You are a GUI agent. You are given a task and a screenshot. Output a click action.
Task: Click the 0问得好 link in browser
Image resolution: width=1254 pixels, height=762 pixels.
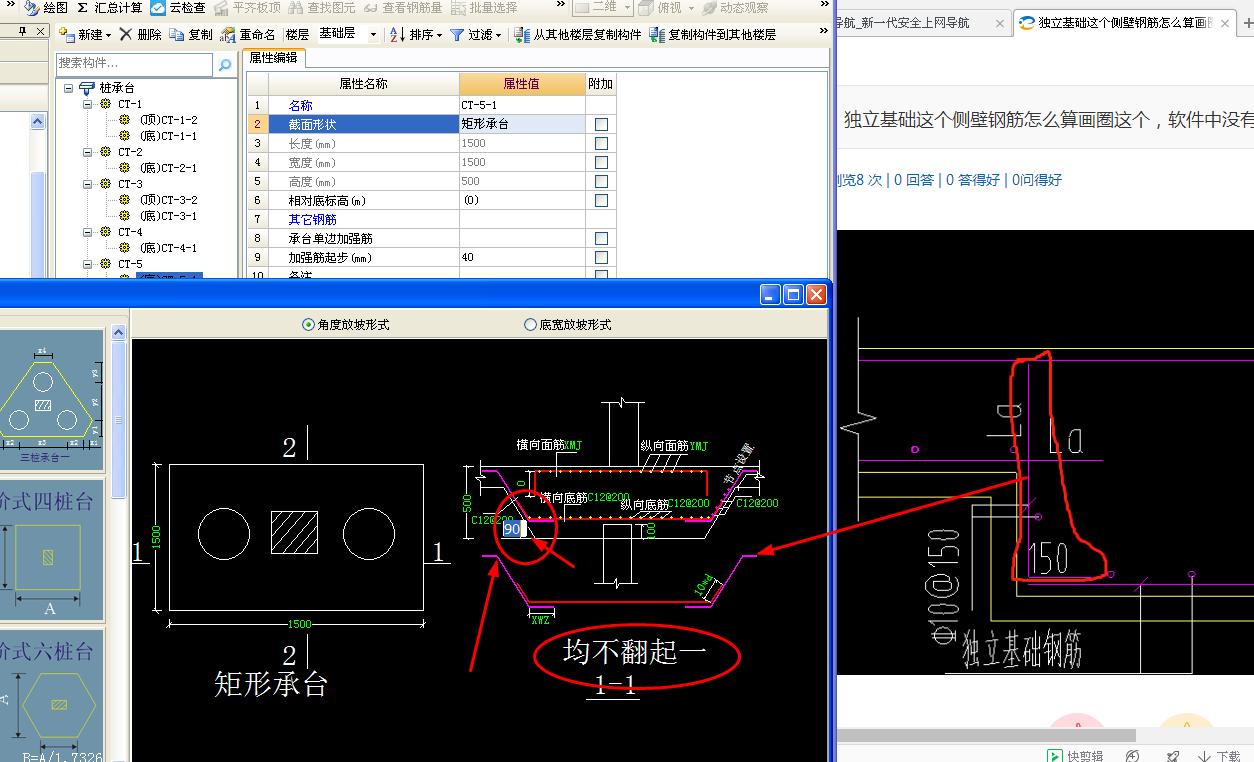[x=1037, y=180]
